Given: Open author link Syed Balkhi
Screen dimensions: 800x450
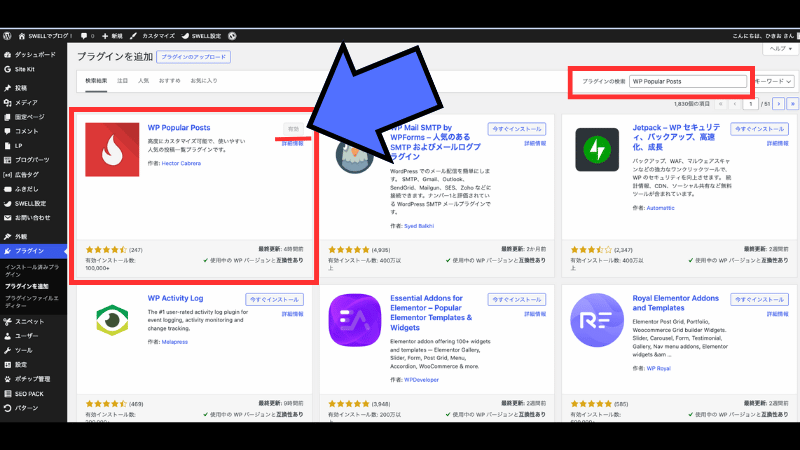Looking at the screenshot, I should click(419, 226).
